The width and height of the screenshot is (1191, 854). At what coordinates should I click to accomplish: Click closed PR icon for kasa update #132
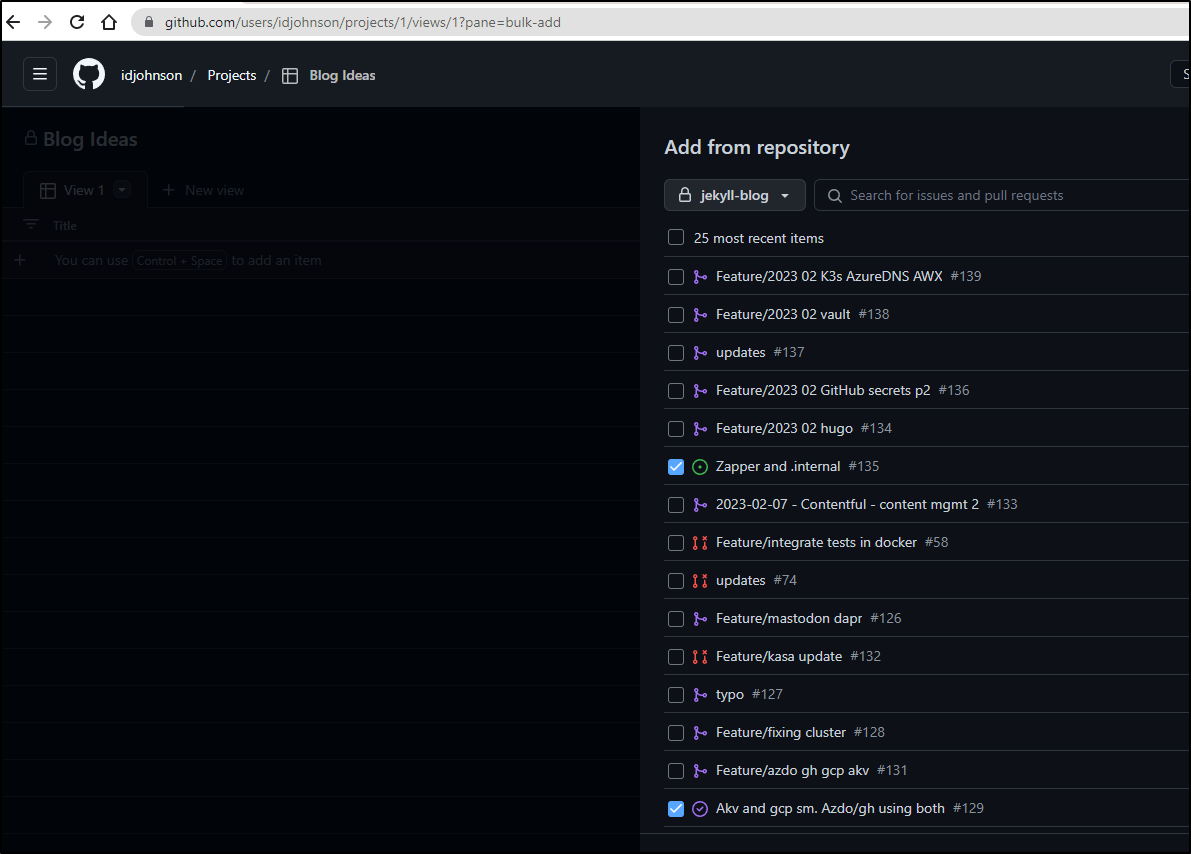(x=700, y=656)
